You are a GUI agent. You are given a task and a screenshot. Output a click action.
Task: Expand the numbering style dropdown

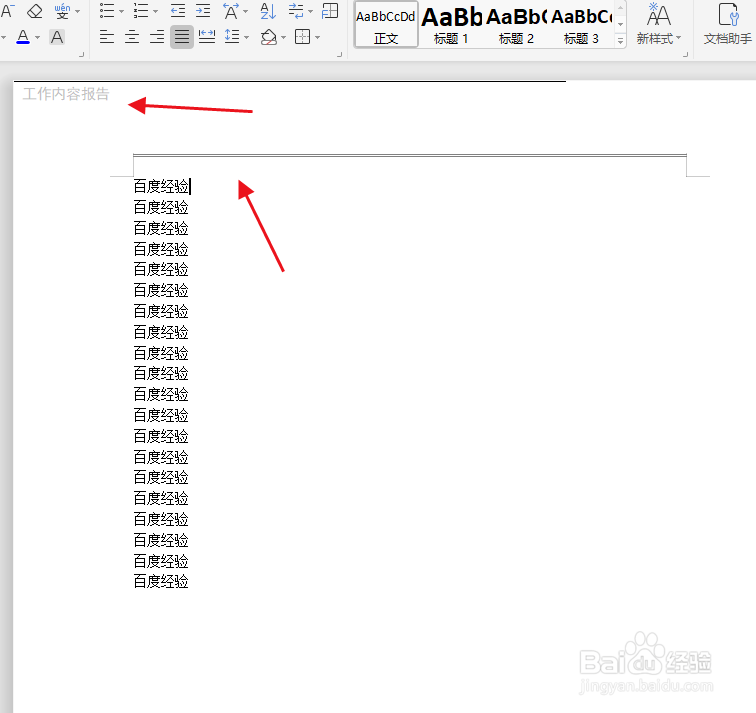point(155,11)
